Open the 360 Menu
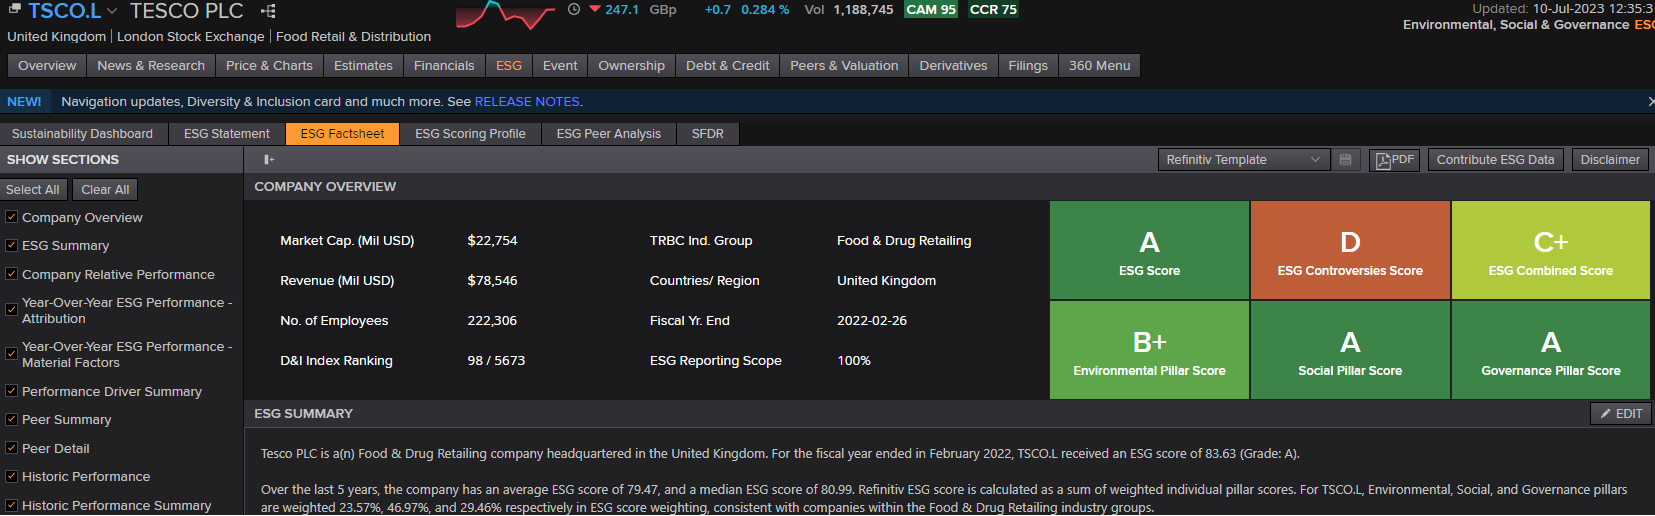Image resolution: width=1655 pixels, height=516 pixels. point(1099,66)
